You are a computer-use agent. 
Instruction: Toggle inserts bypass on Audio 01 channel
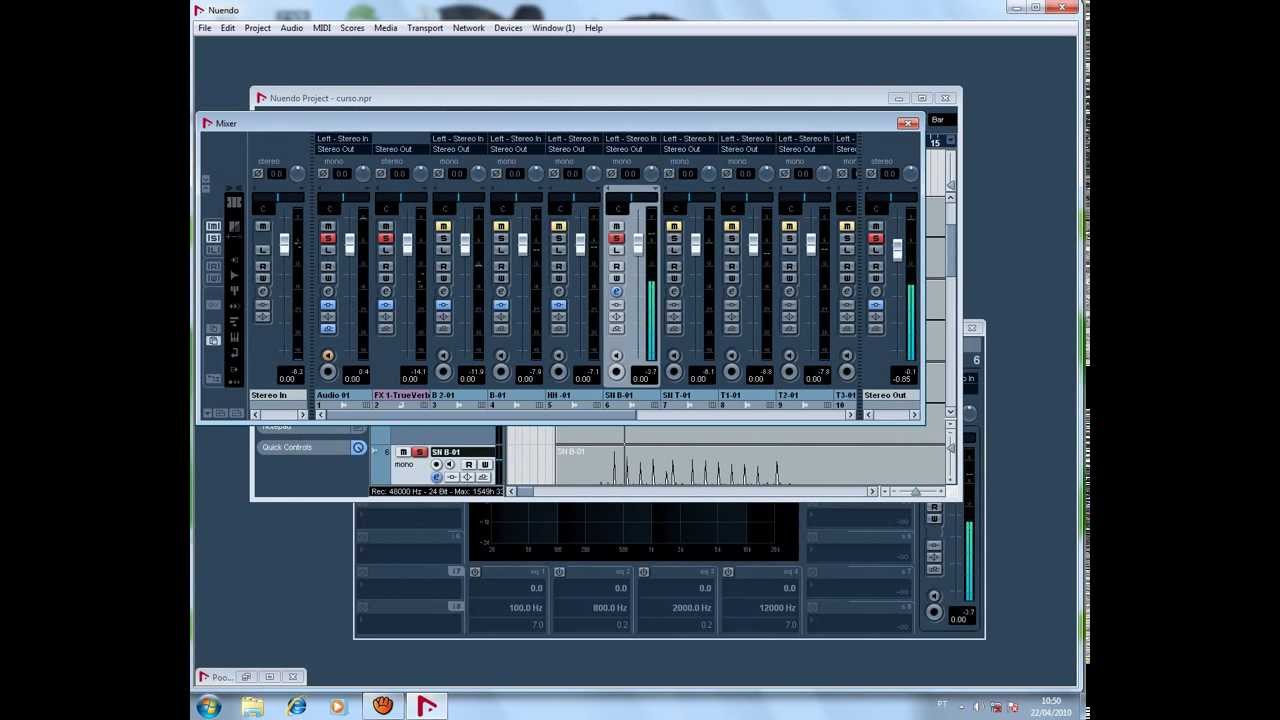tap(328, 304)
